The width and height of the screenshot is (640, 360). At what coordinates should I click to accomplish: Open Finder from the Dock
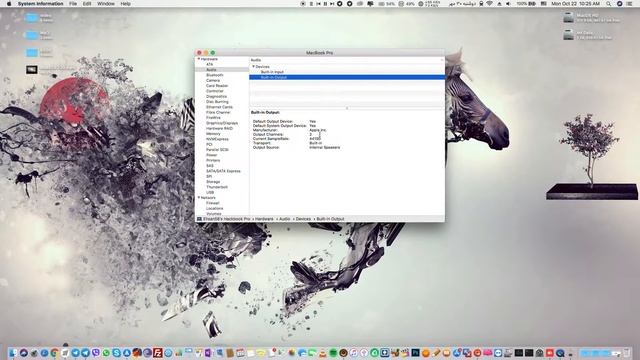click(x=13, y=353)
